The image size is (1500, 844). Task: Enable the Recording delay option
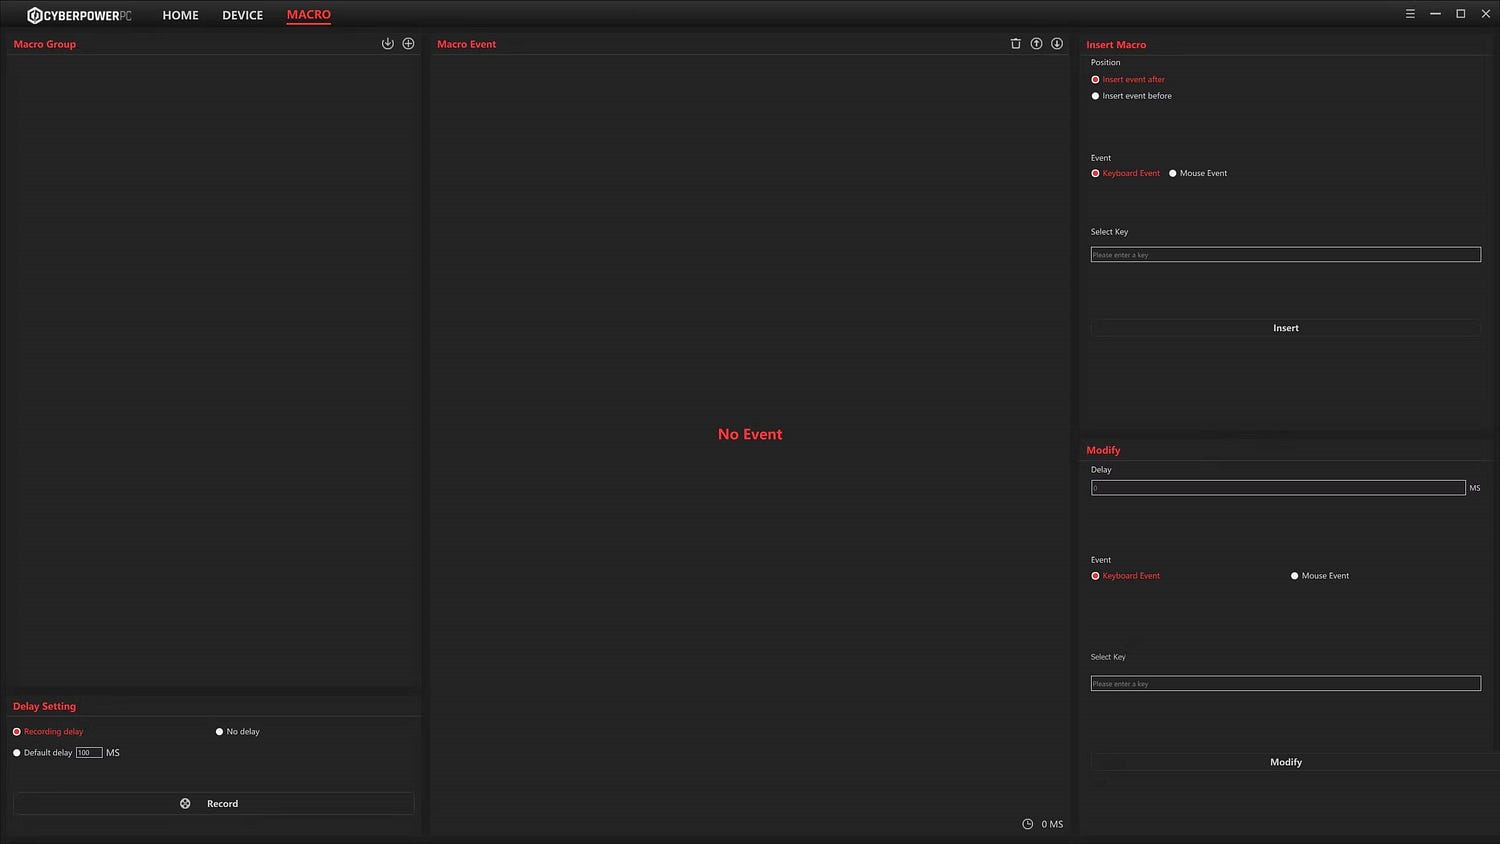tap(17, 732)
